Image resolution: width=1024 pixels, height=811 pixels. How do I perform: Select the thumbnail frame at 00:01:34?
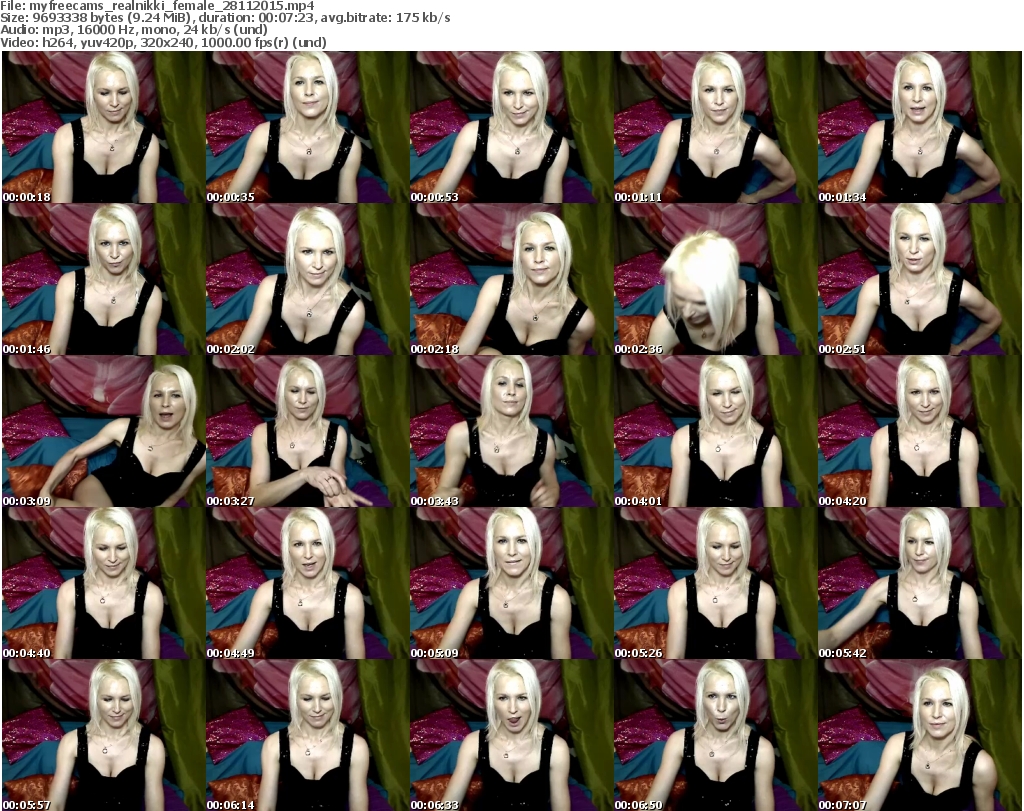tap(920, 127)
